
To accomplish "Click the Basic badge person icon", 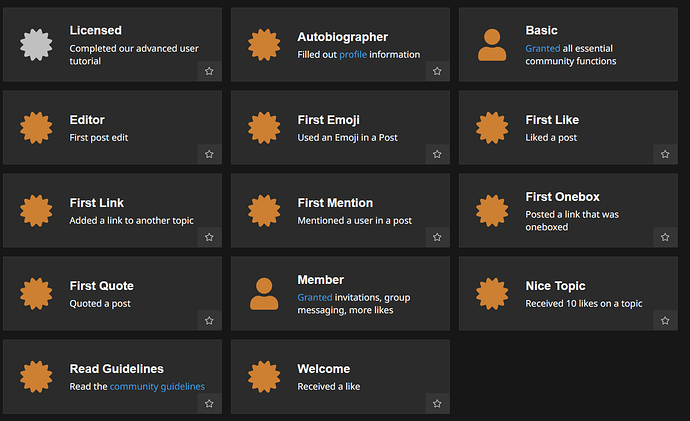I will [x=492, y=44].
